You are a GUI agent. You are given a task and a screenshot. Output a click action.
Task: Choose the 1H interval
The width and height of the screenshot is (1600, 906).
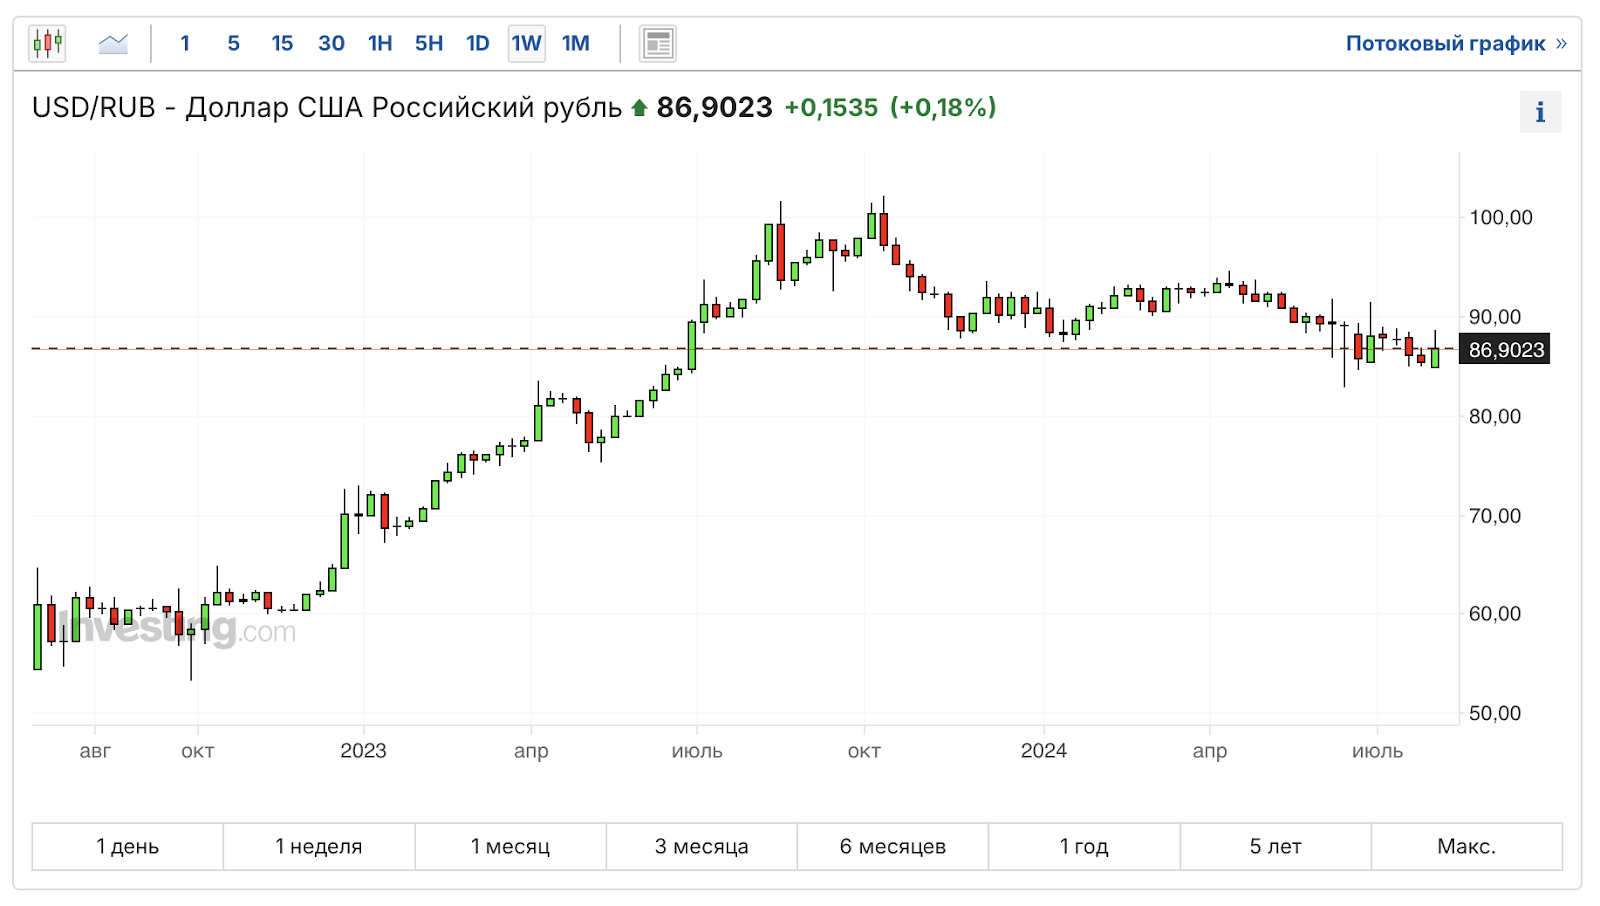tap(380, 43)
